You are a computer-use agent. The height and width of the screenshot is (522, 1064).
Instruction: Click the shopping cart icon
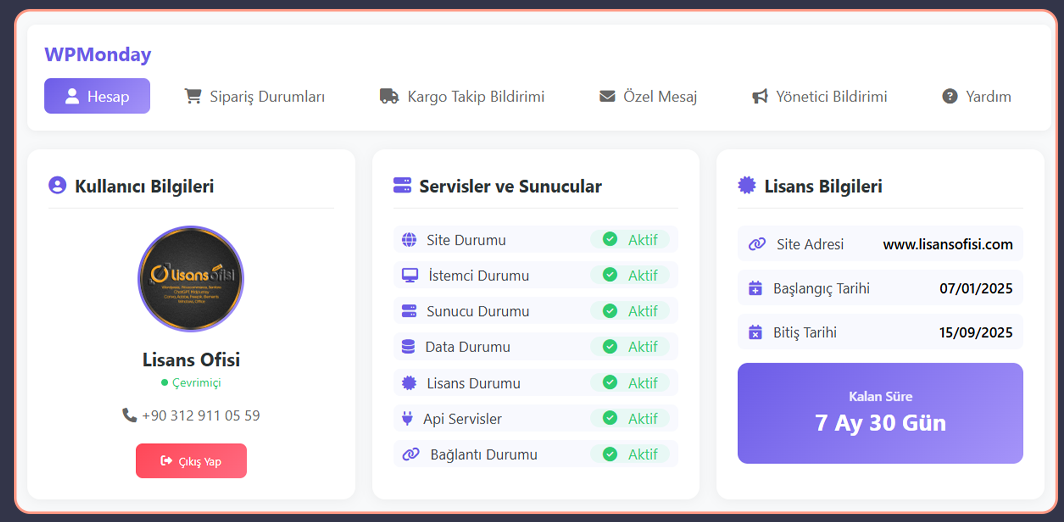pos(193,96)
